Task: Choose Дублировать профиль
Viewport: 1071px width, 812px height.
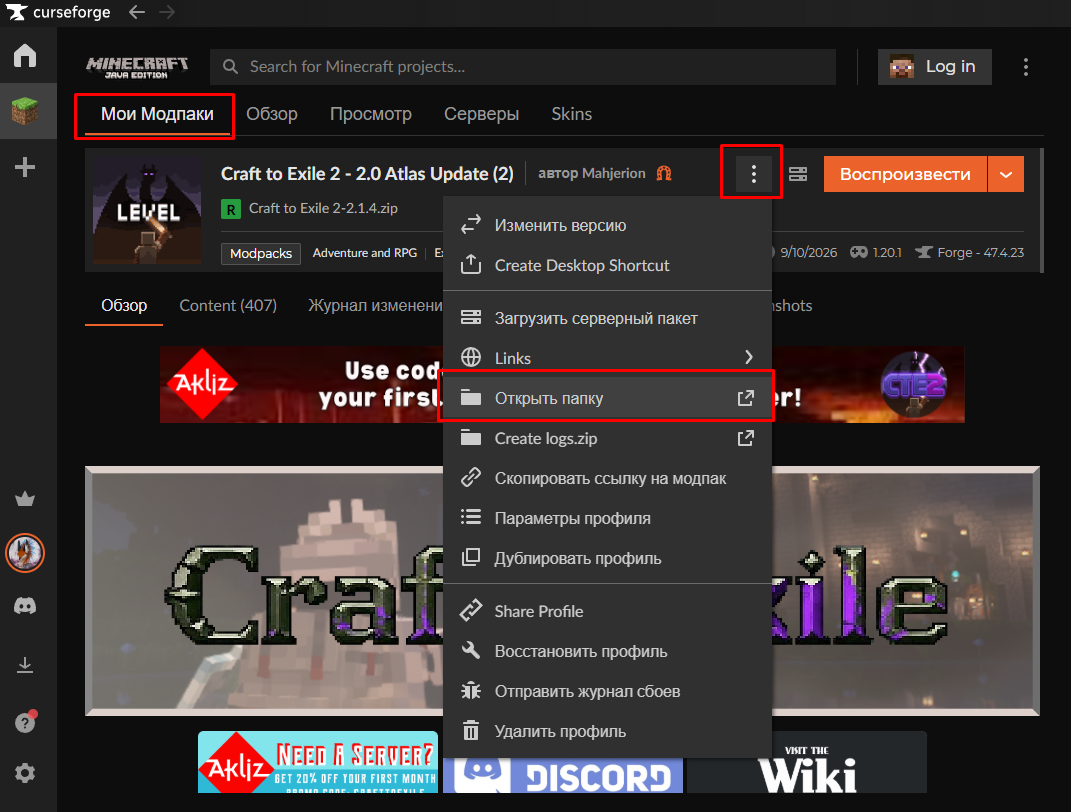Action: pos(607,558)
